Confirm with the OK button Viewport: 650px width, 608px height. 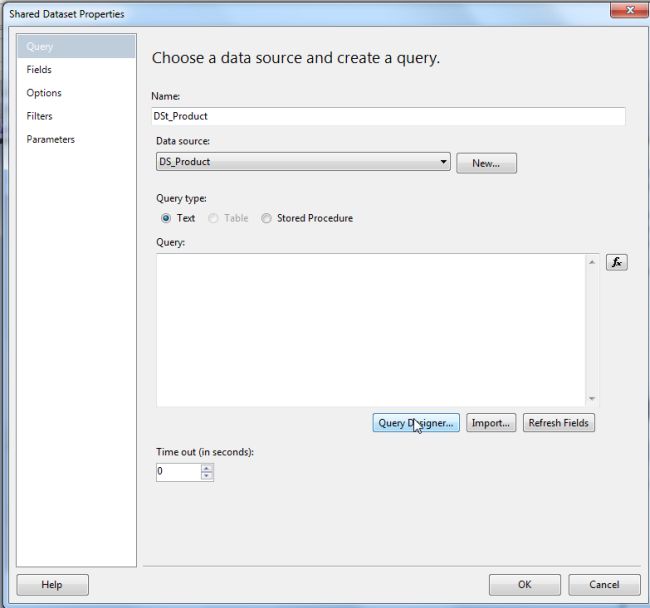point(524,584)
